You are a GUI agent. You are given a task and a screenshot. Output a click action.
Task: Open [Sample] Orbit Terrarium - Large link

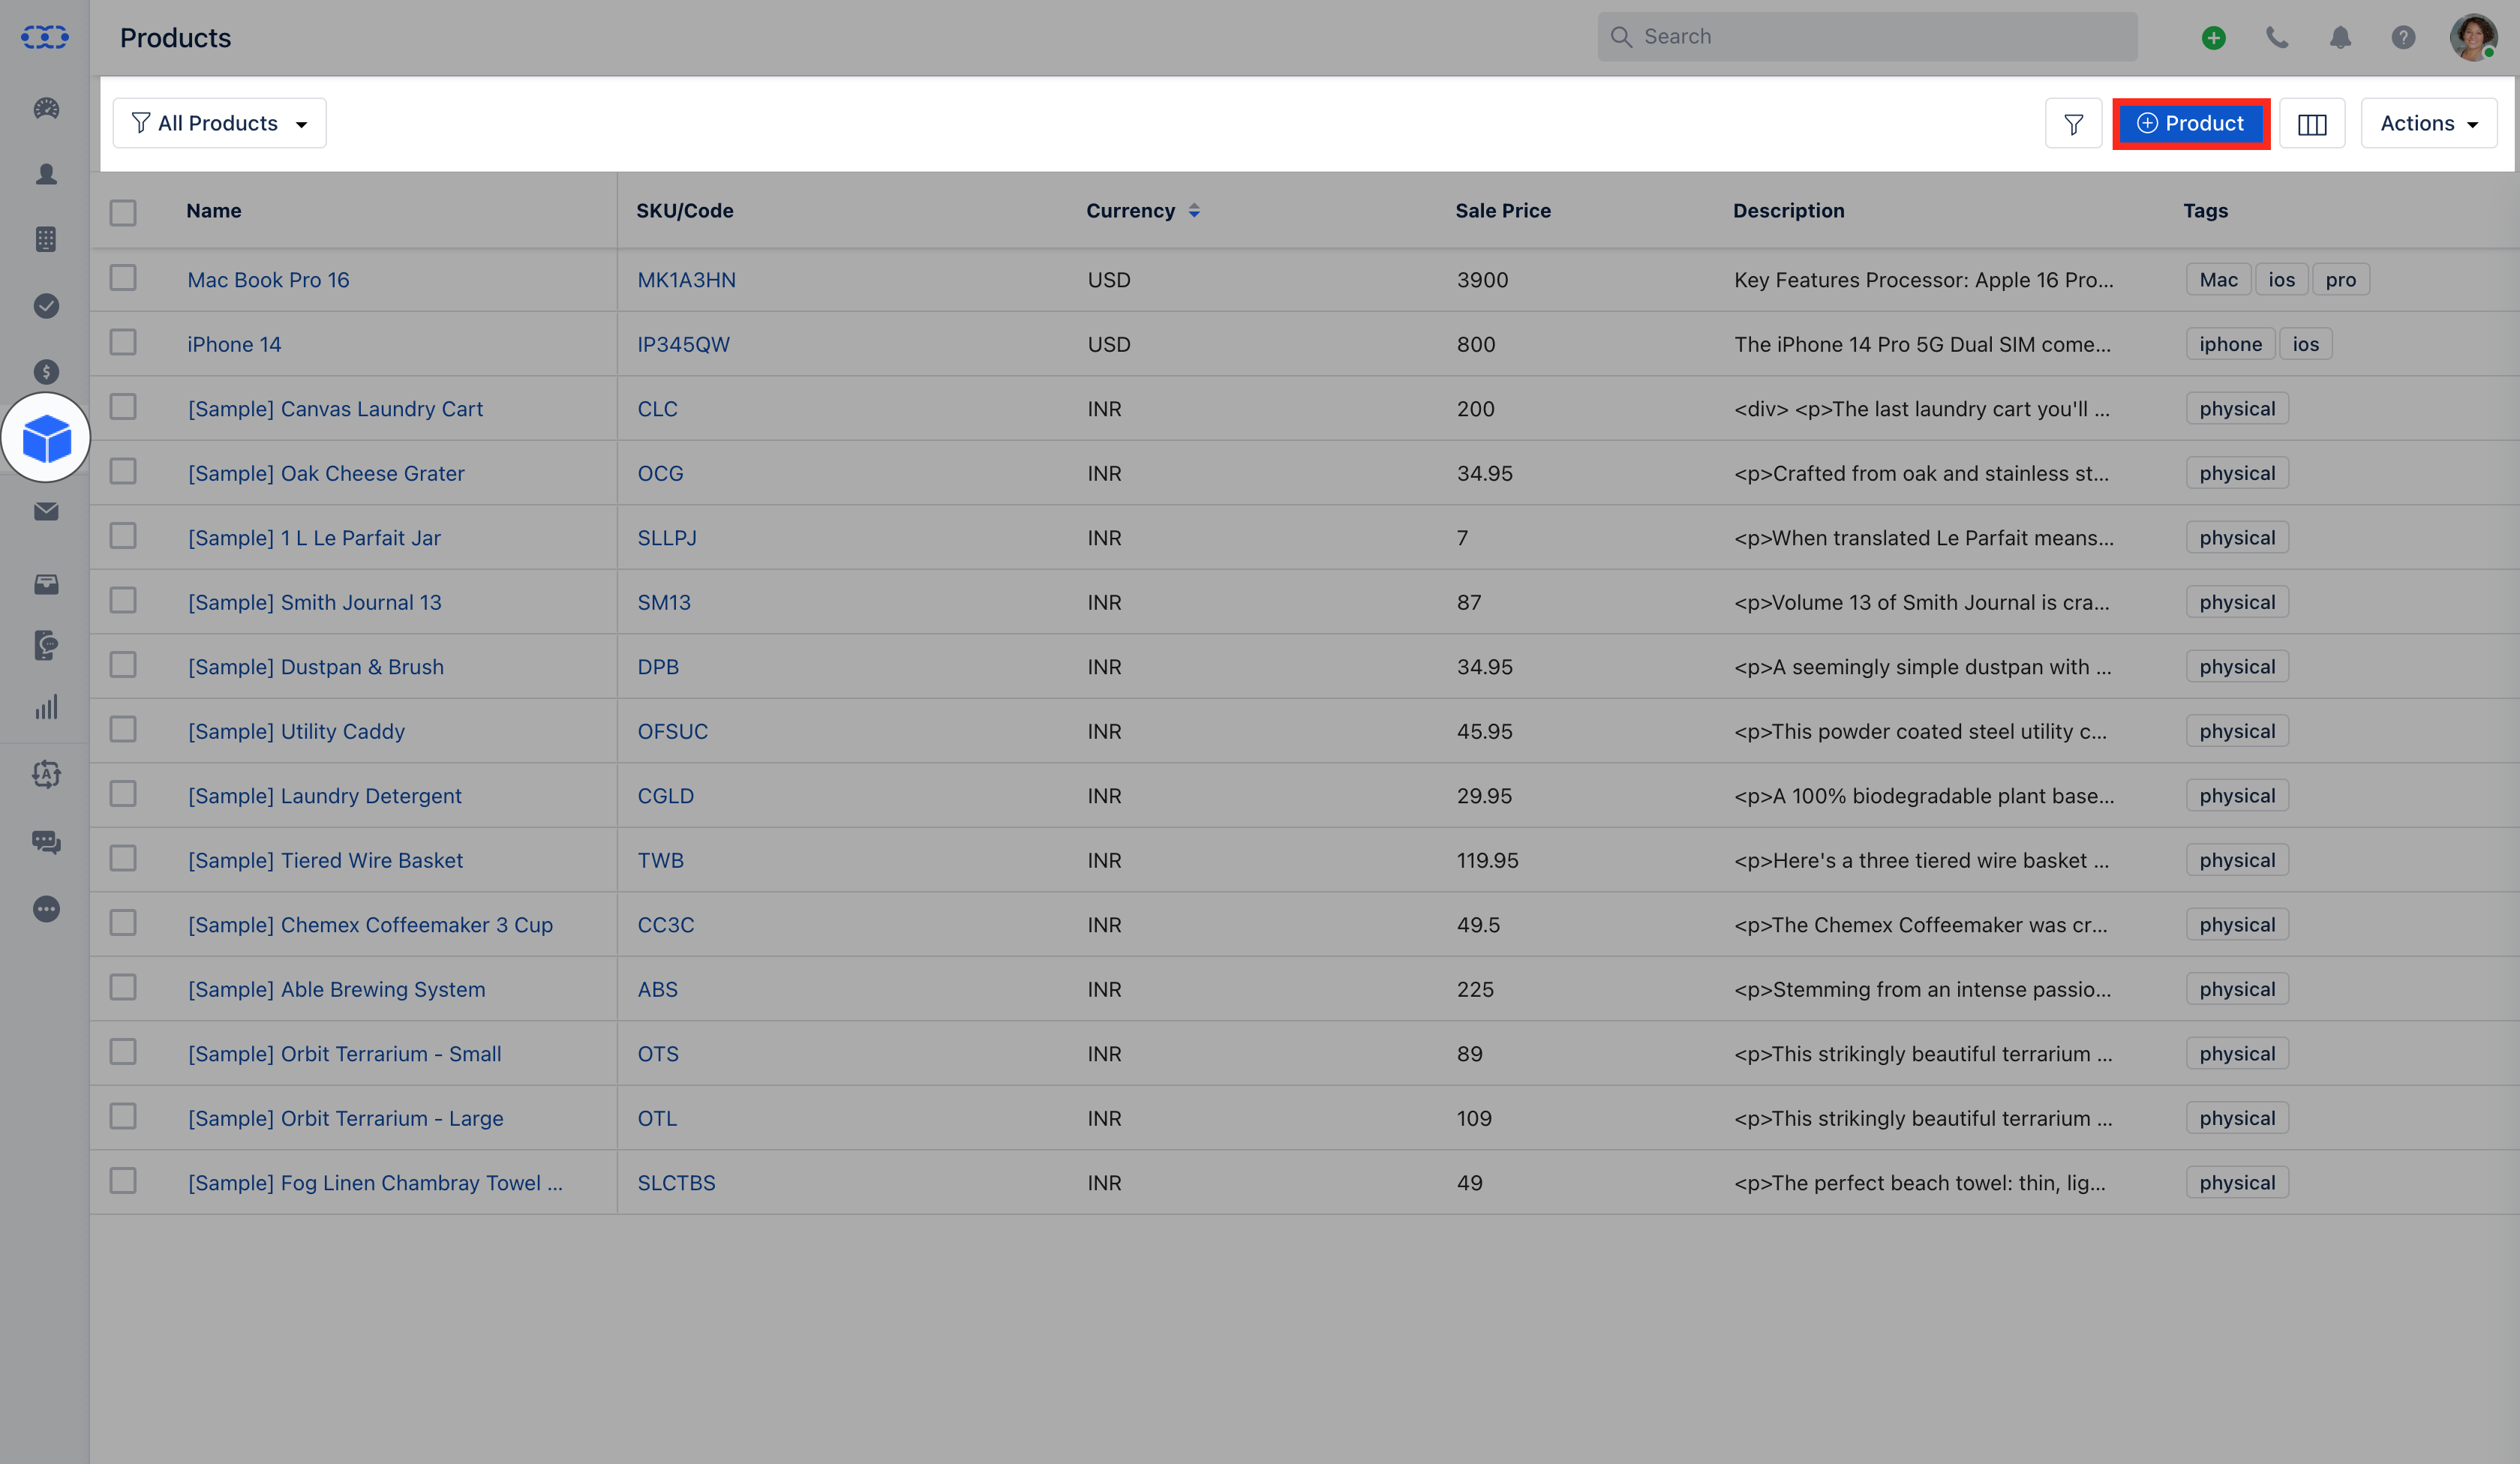[x=345, y=1118]
